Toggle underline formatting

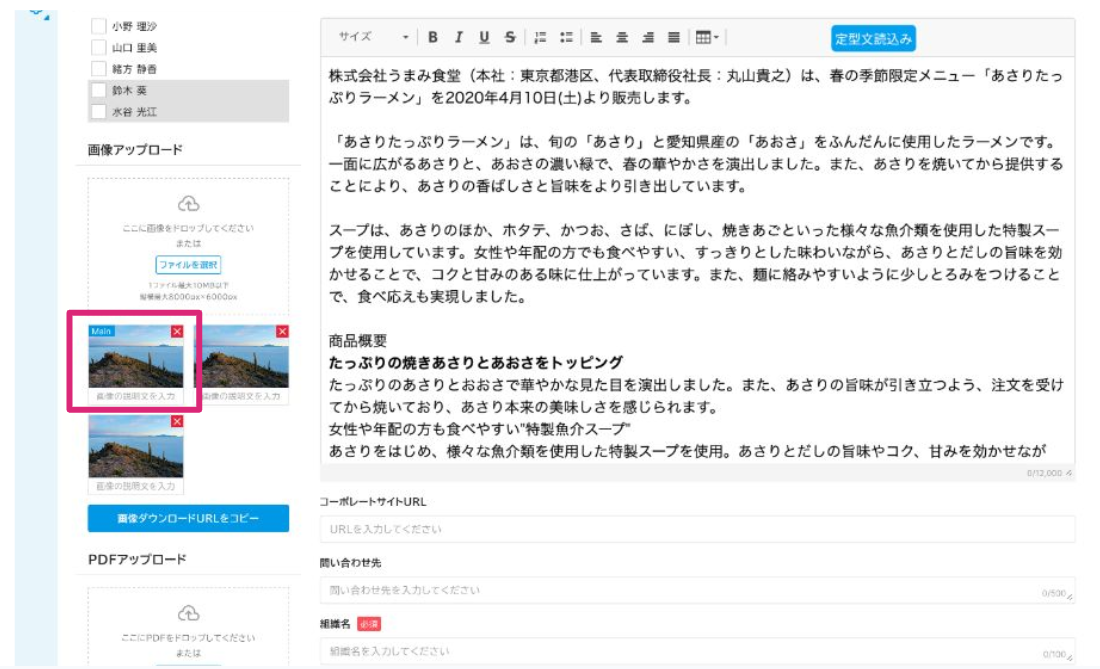pos(484,37)
